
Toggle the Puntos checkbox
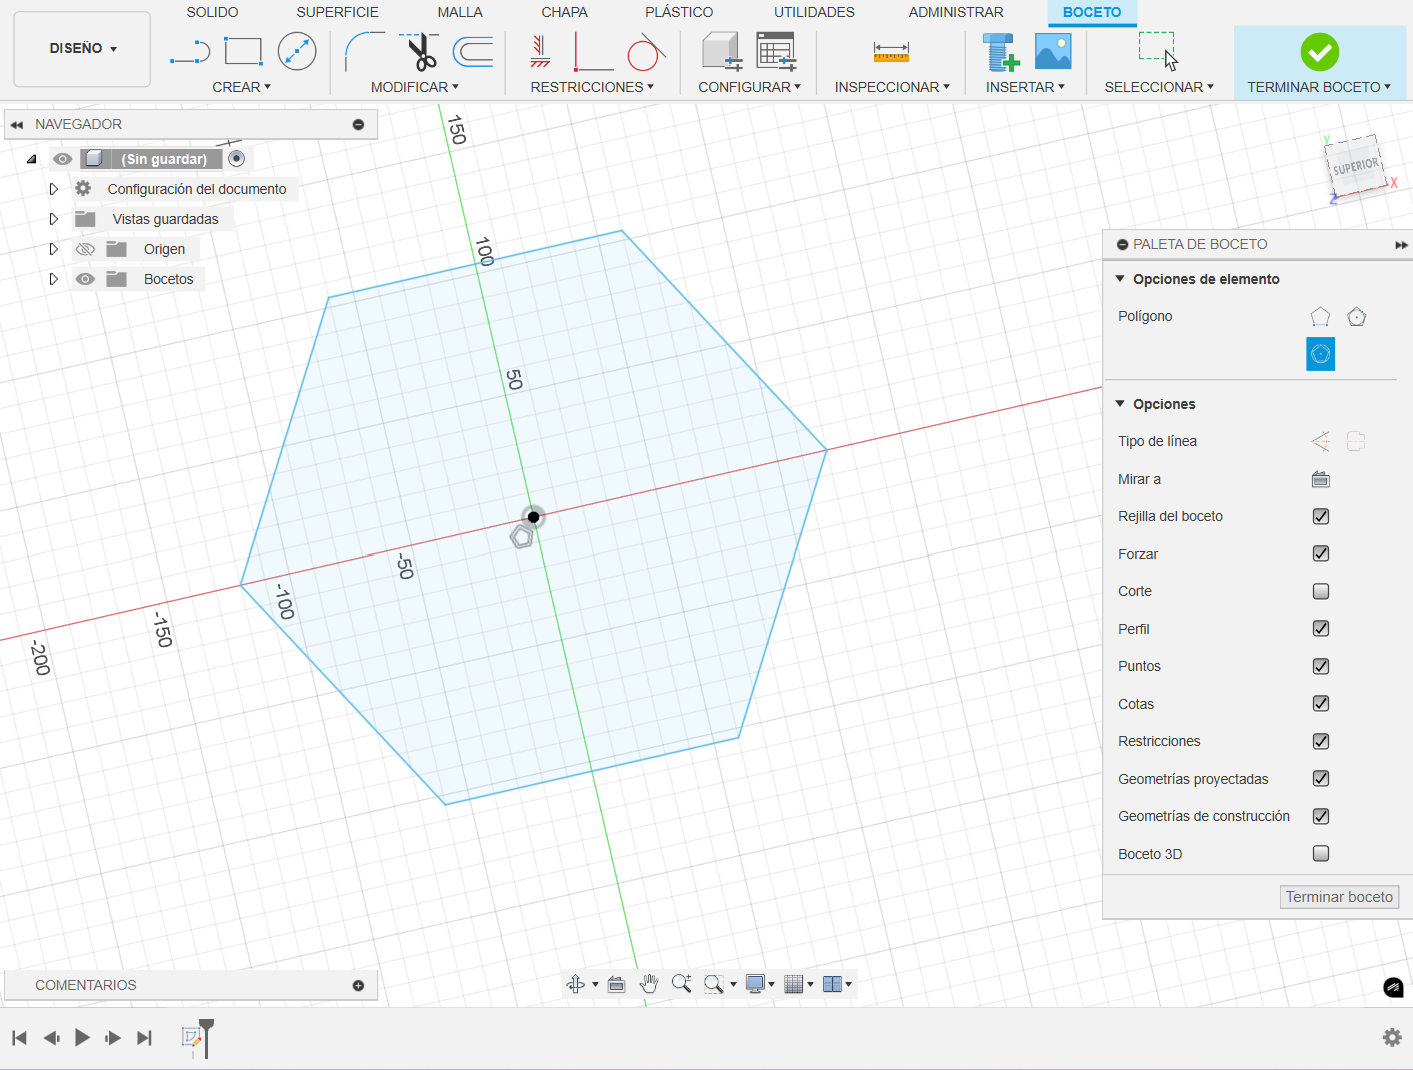1320,666
